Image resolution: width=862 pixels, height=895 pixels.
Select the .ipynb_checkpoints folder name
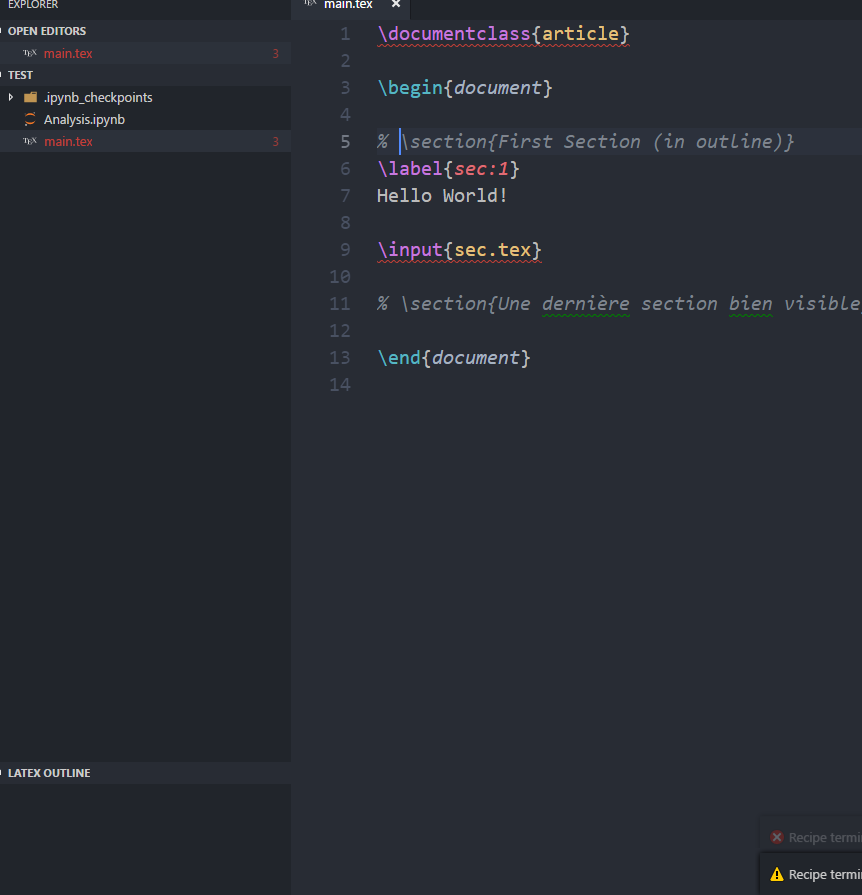point(98,98)
